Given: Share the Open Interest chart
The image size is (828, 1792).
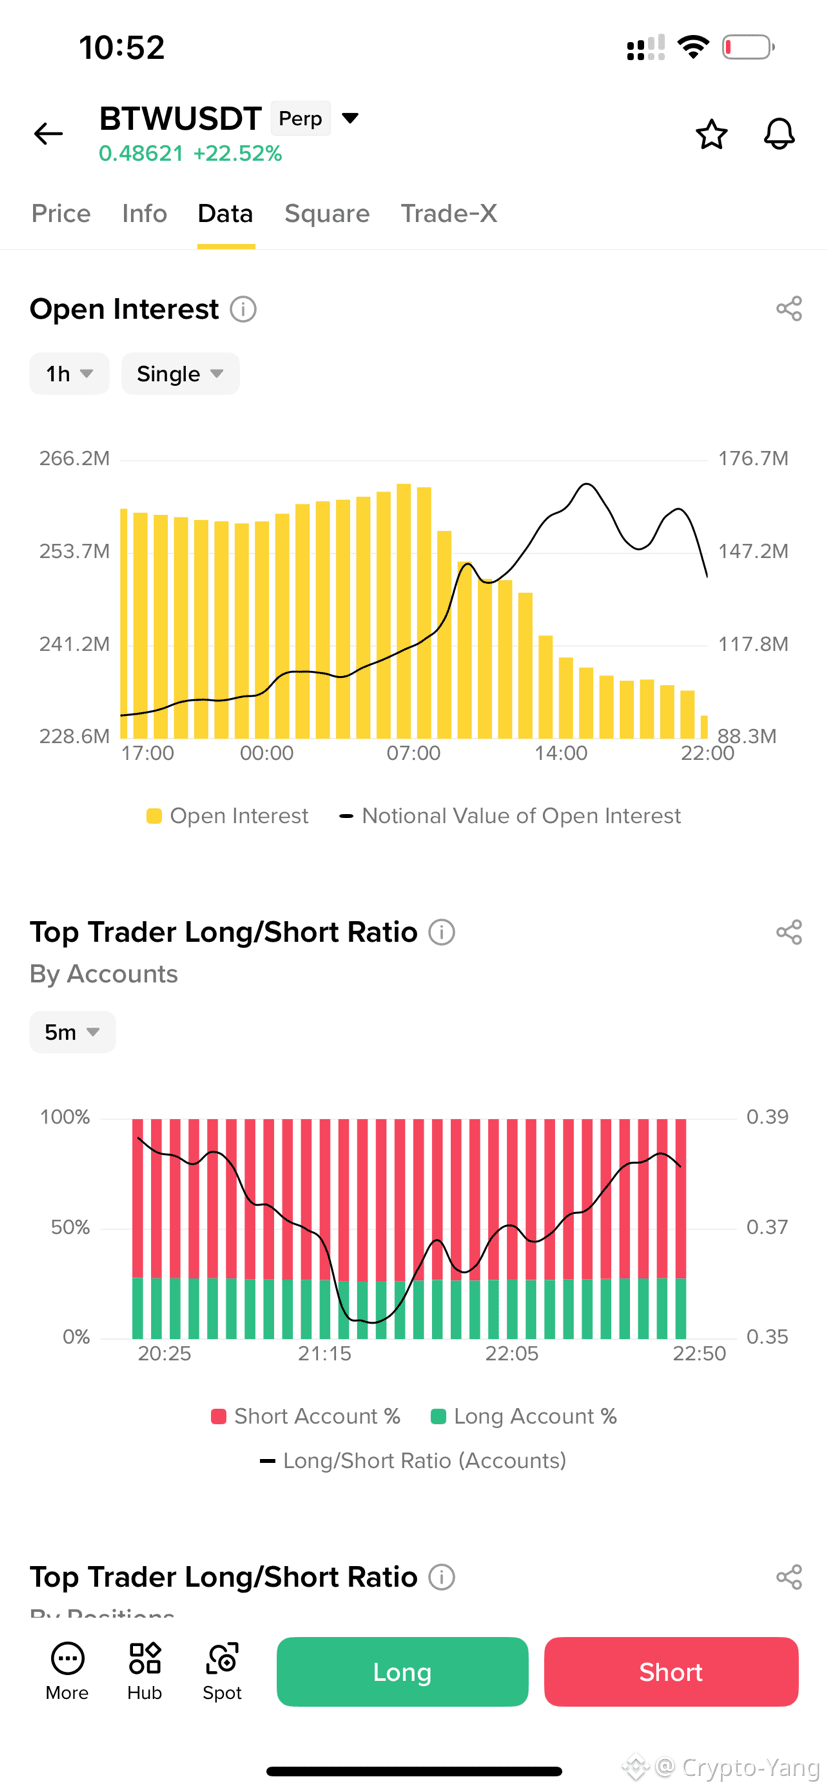Looking at the screenshot, I should (x=789, y=309).
